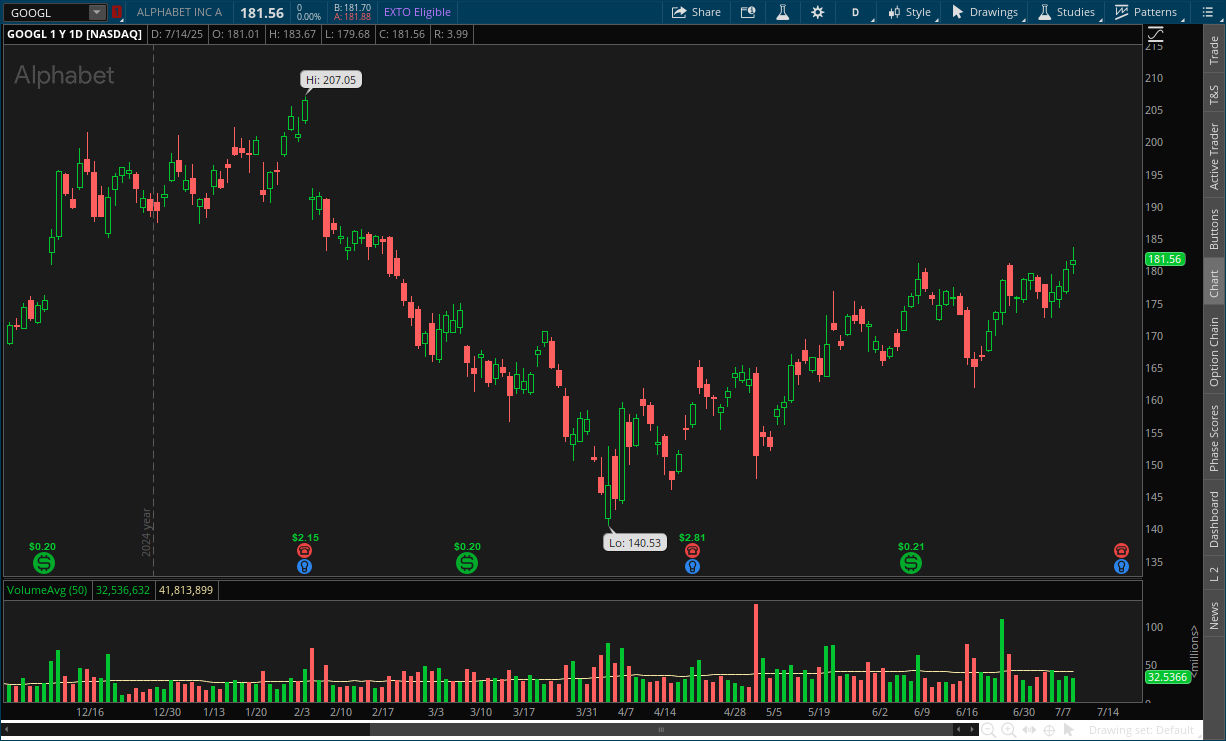
Task: Click the VolumeAvg (50) study label
Action: [x=47, y=590]
